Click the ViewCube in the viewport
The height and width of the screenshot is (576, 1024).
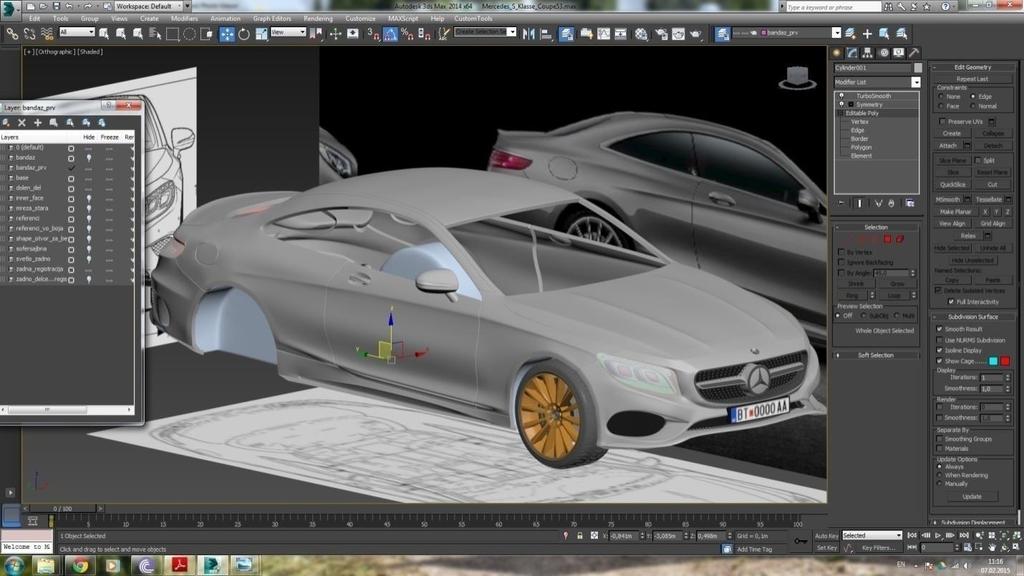point(797,78)
